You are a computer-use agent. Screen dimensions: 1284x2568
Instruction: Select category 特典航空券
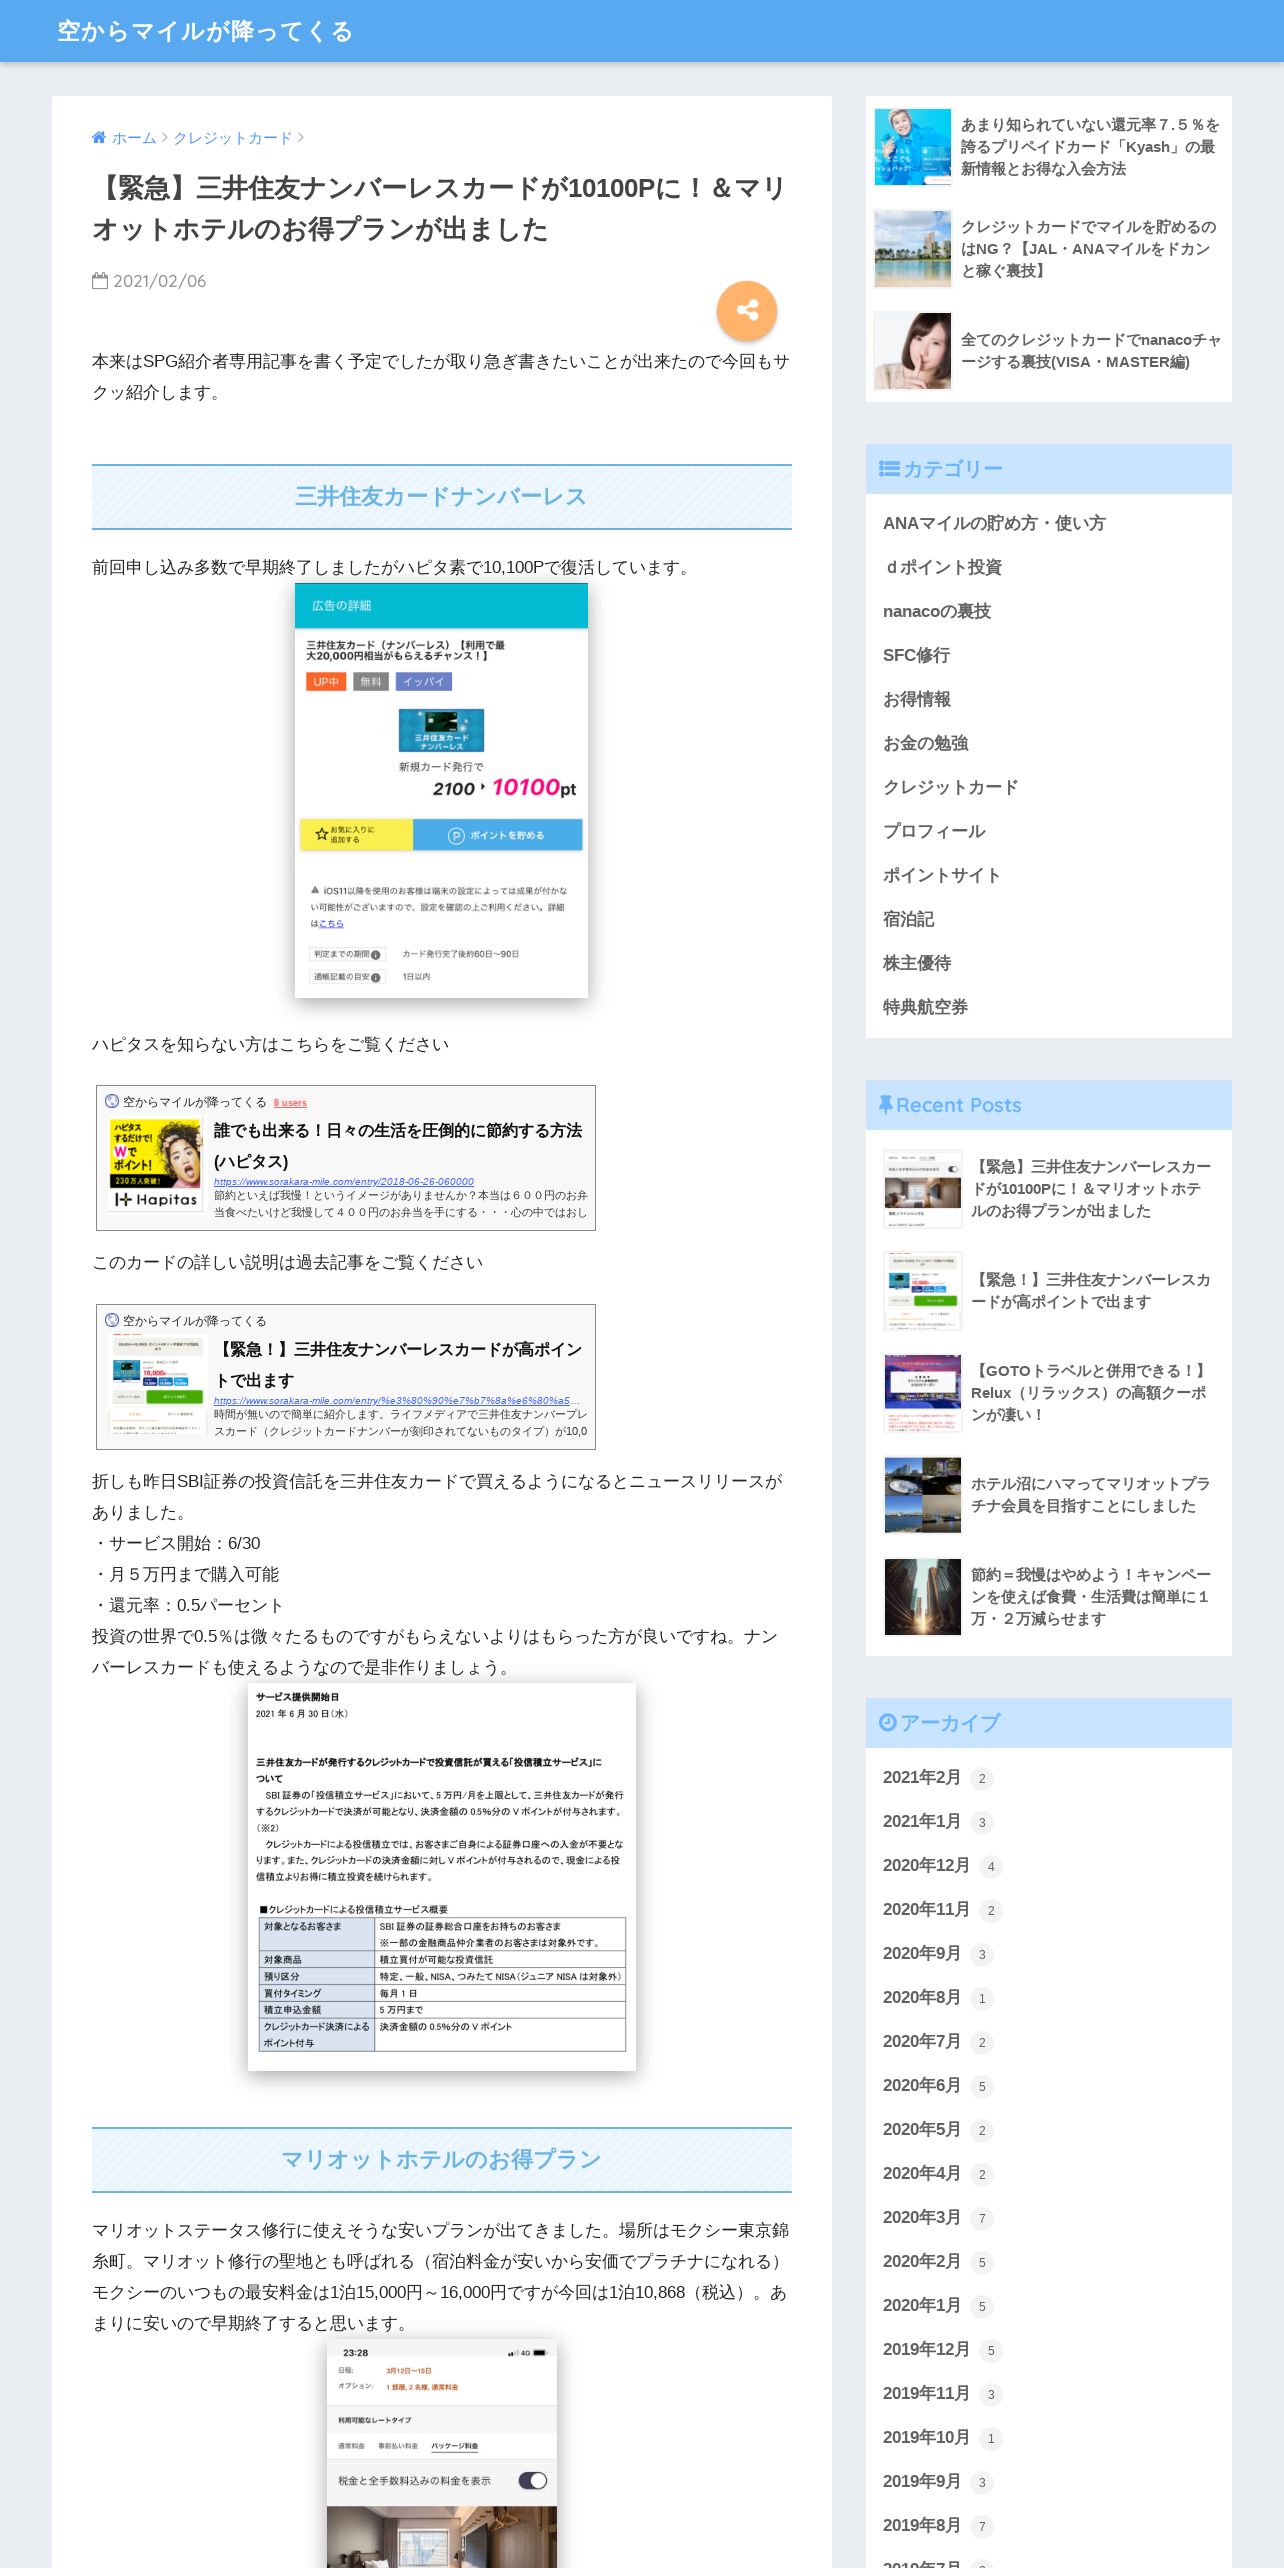[x=925, y=1007]
